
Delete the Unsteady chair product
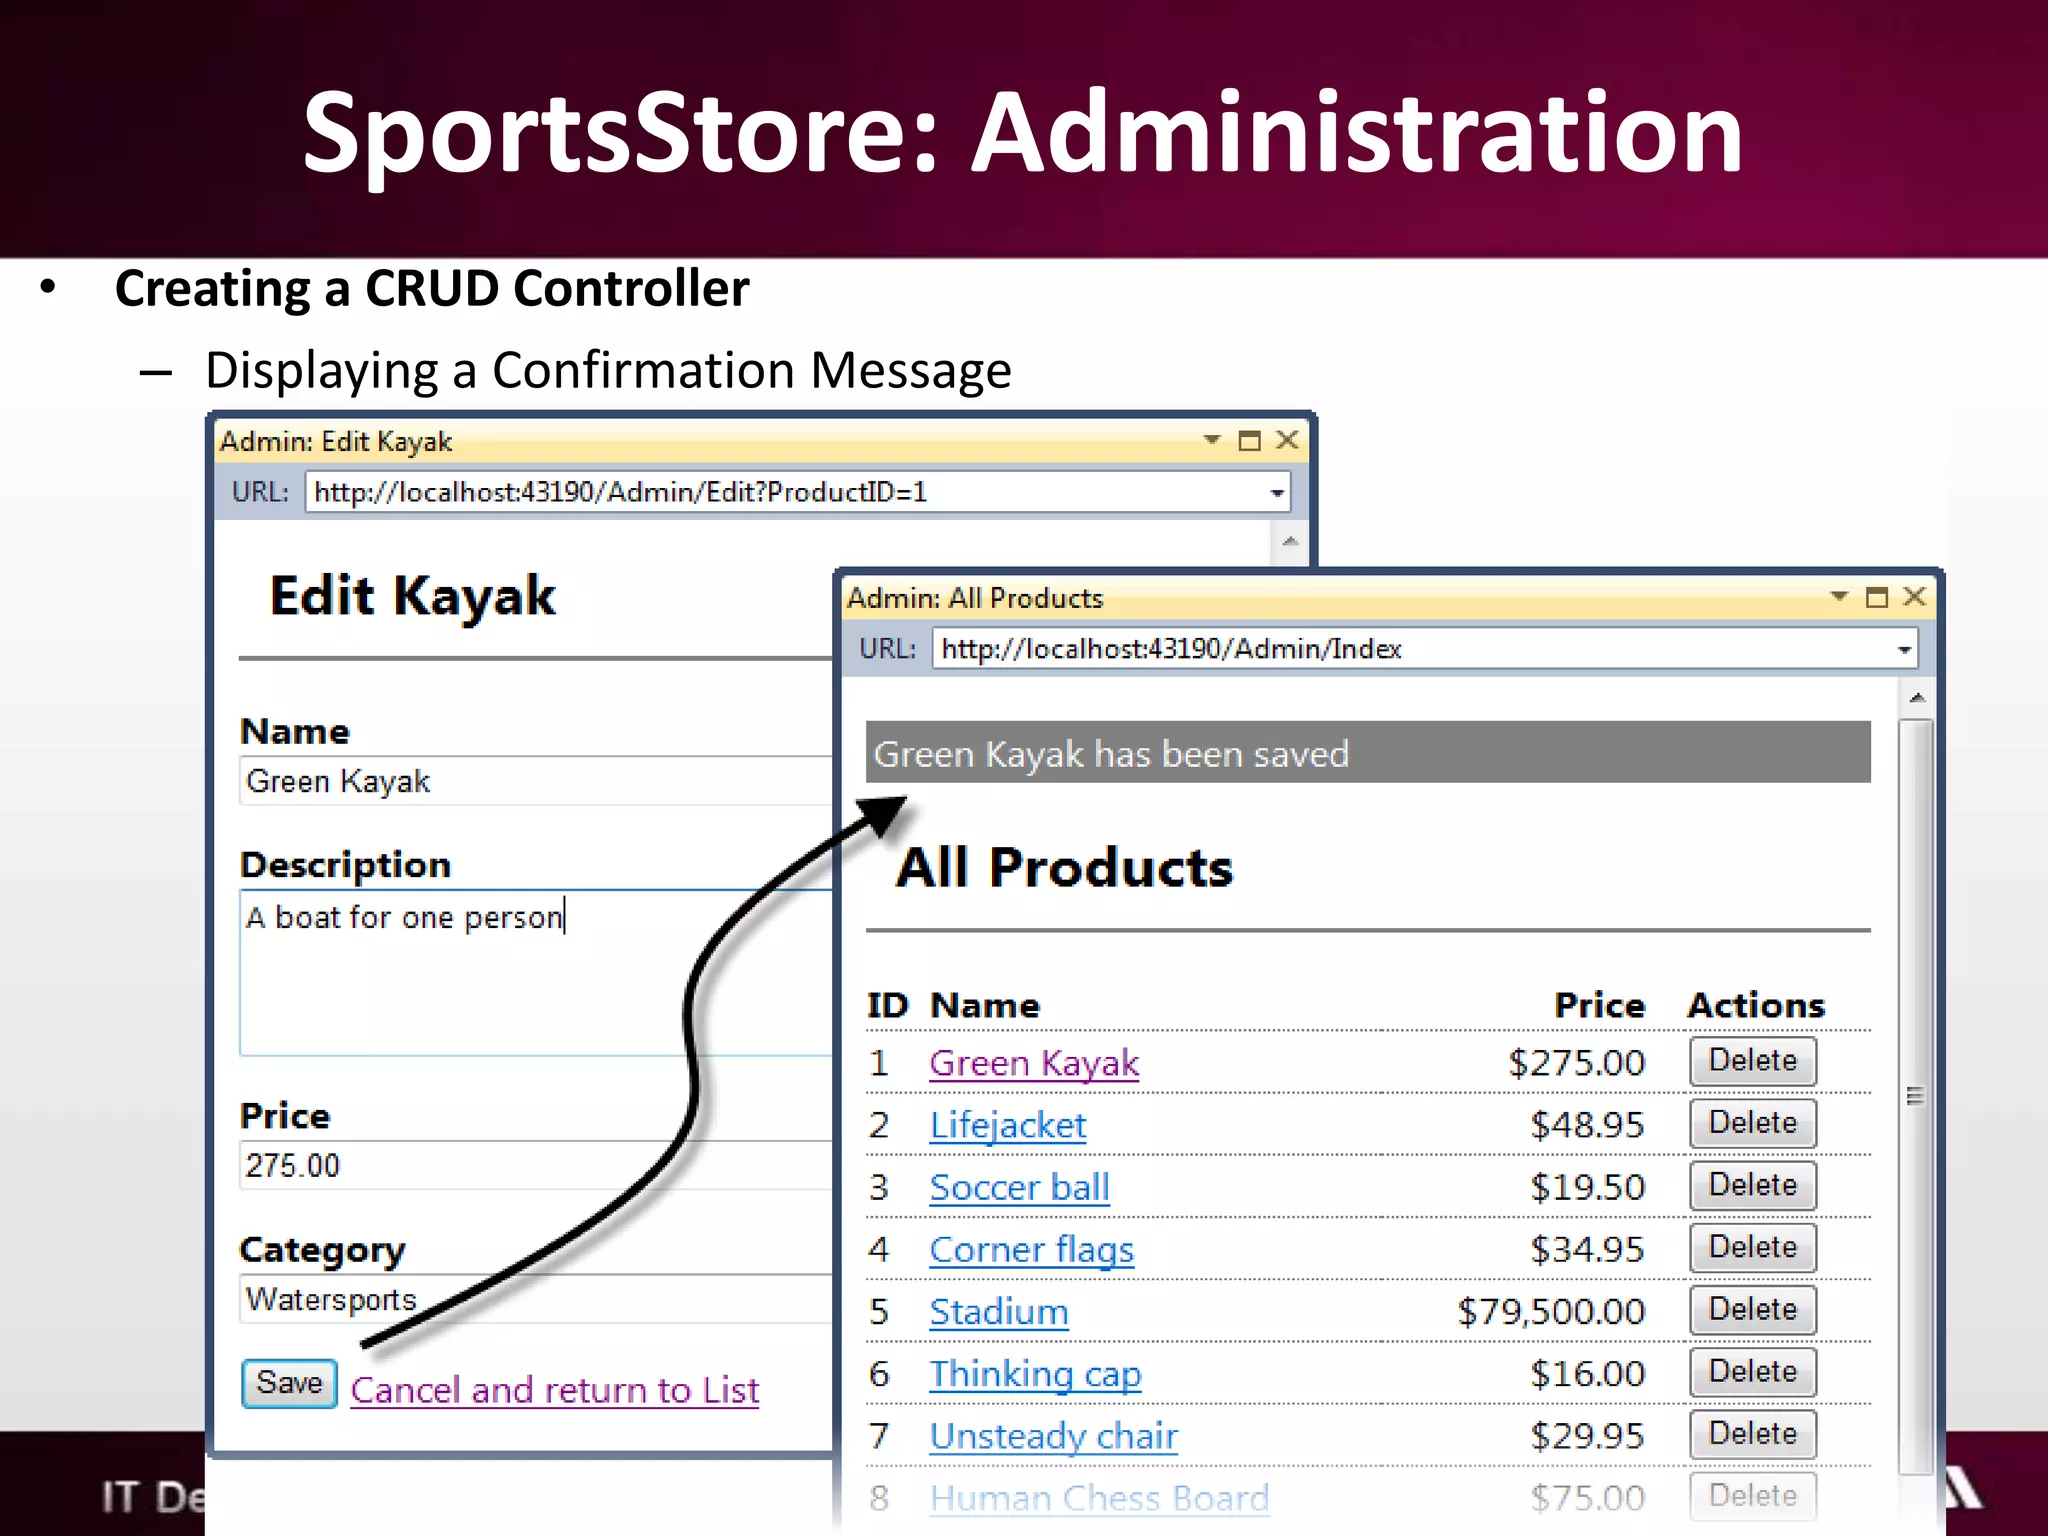pyautogui.click(x=1753, y=1433)
